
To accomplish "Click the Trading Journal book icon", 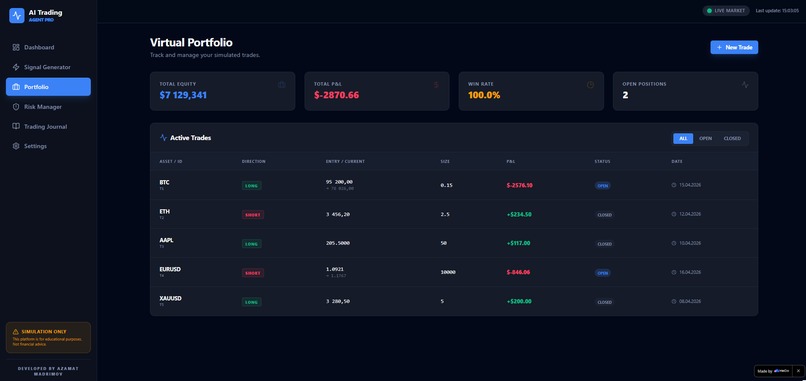I will [16, 126].
